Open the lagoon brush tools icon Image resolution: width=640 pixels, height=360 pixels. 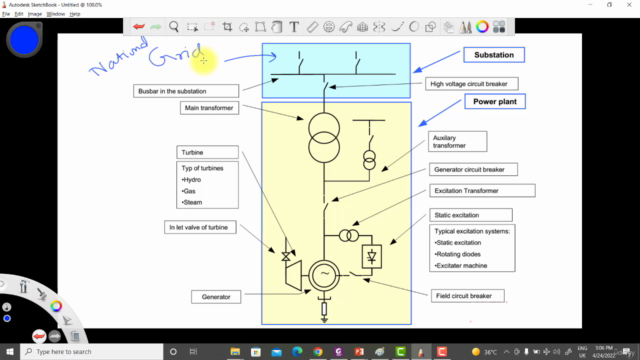coord(24,287)
